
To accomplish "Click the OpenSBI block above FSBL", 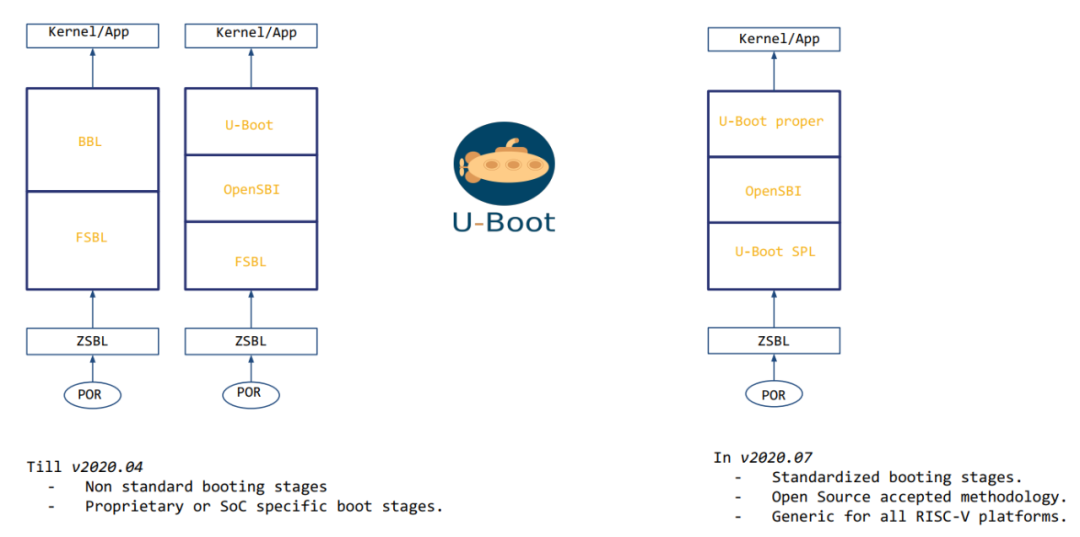I will pos(250,188).
